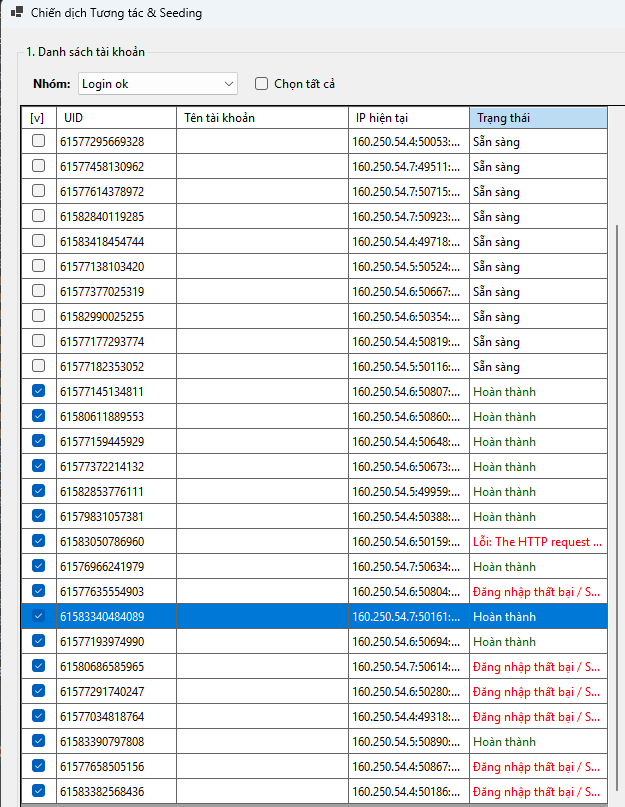Check the row with UID 61577458130962
The image size is (625, 807).
pyautogui.click(x=39, y=166)
